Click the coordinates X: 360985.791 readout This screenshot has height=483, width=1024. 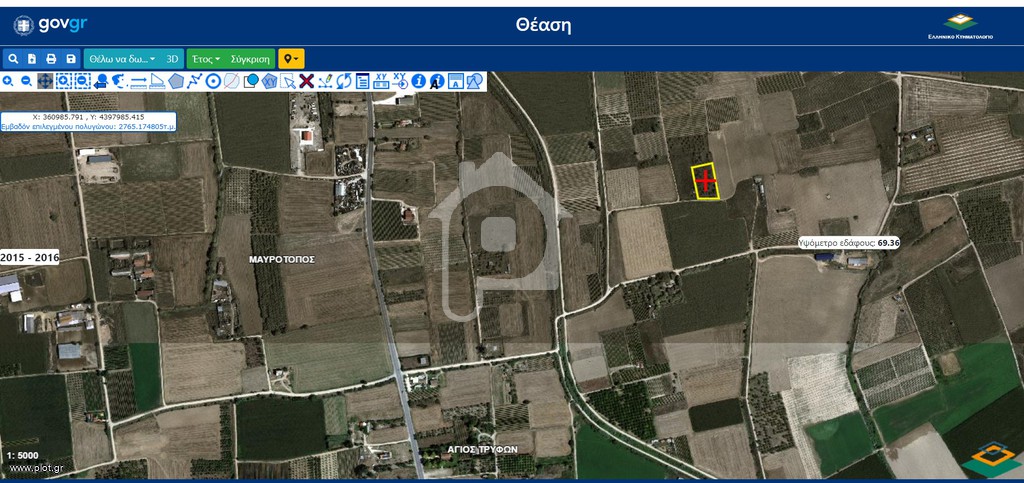(x=88, y=117)
